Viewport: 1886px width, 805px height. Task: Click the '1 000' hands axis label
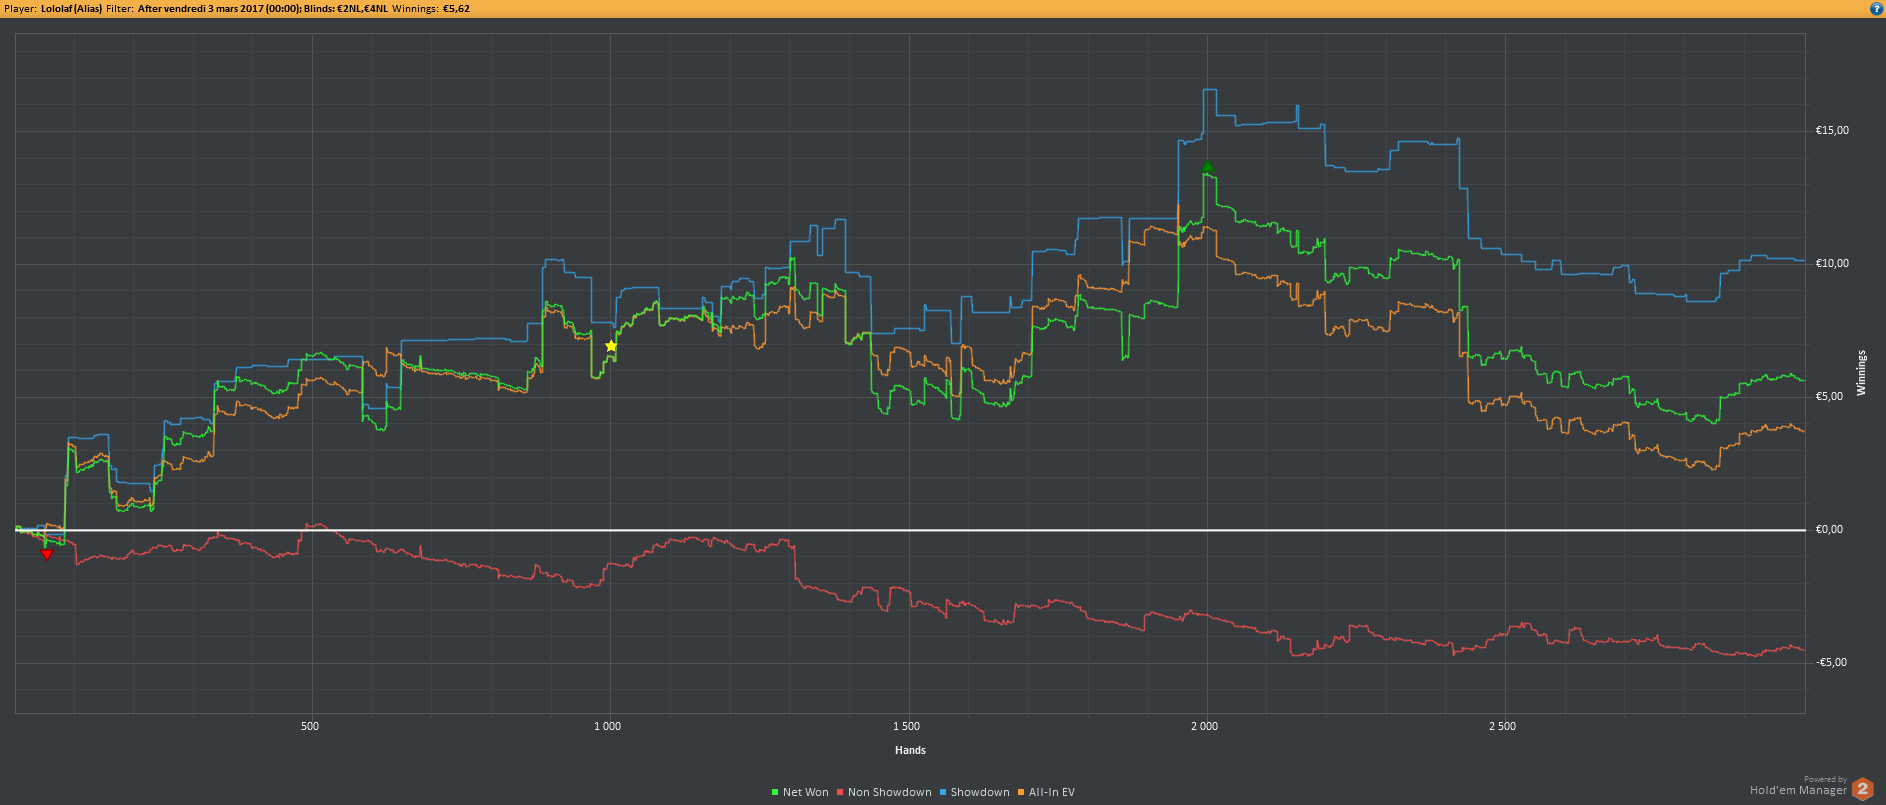pos(607,727)
